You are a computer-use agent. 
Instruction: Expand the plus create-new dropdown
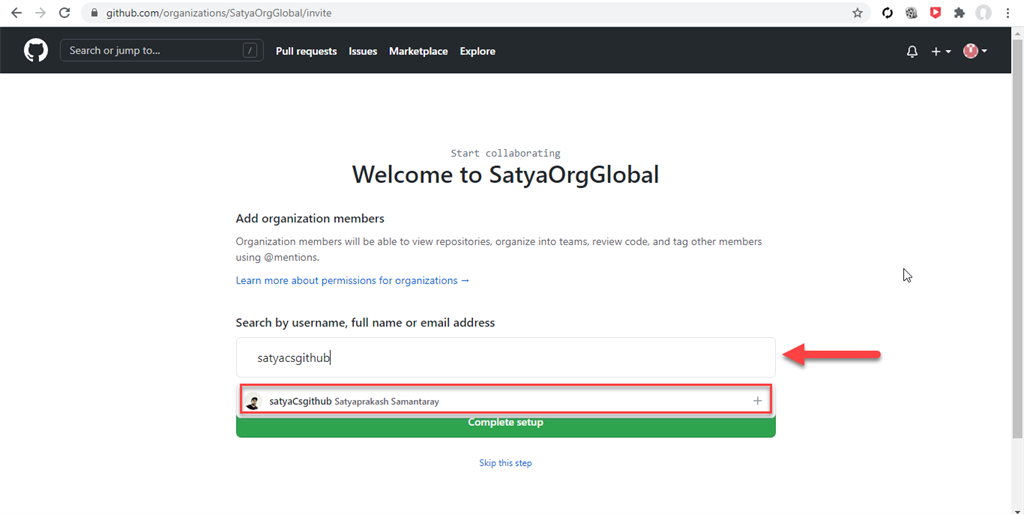click(x=940, y=51)
